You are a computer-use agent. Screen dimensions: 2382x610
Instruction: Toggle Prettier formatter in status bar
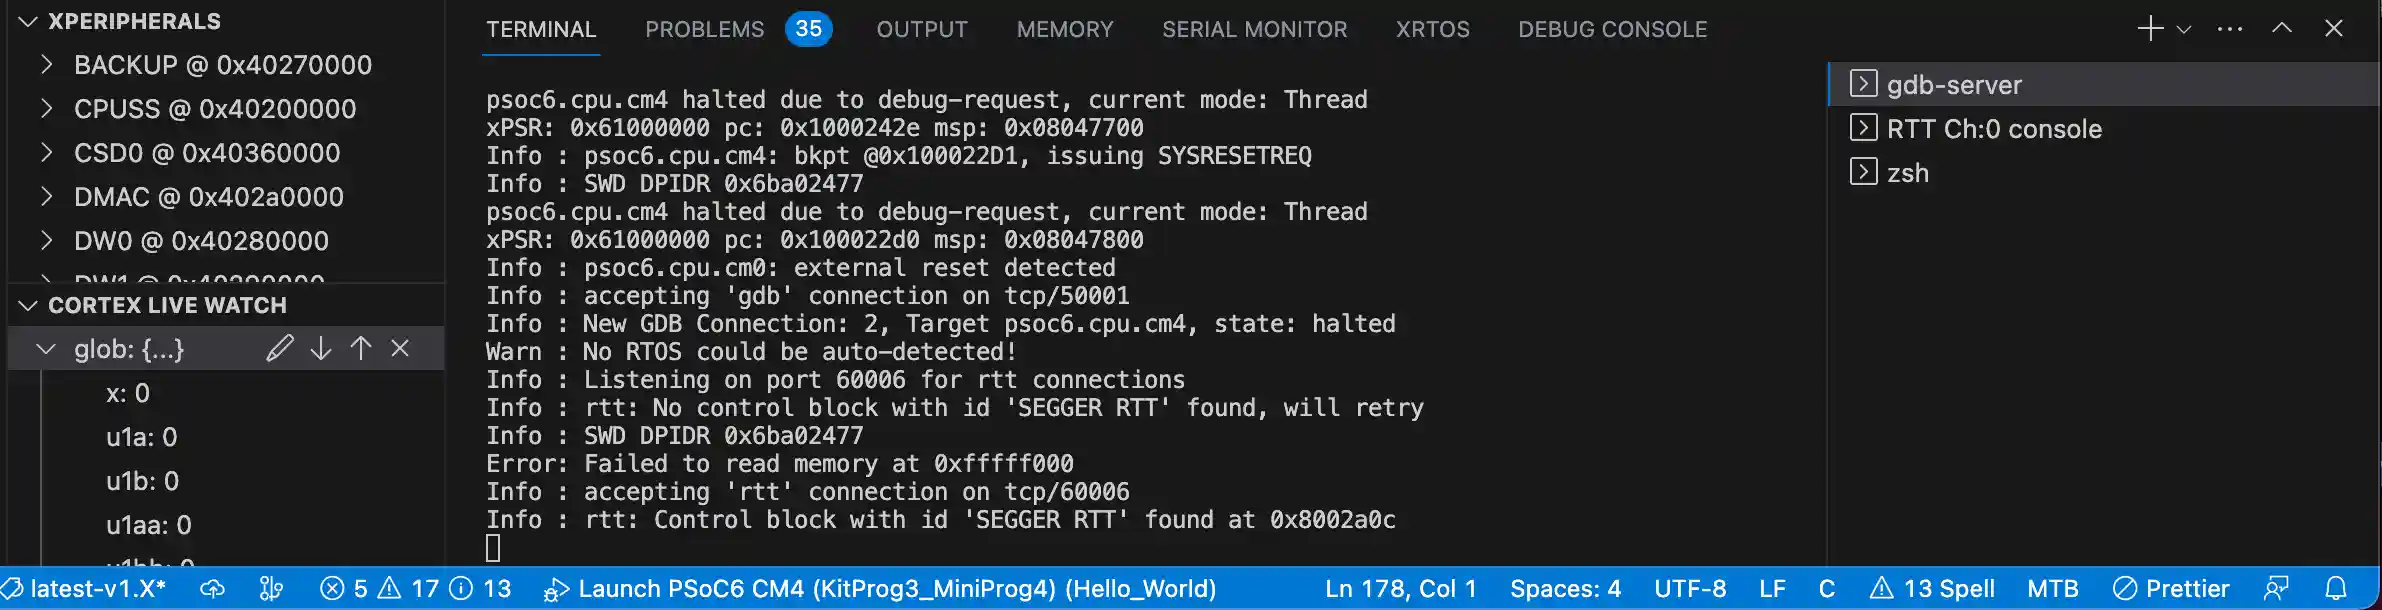(x=2173, y=588)
